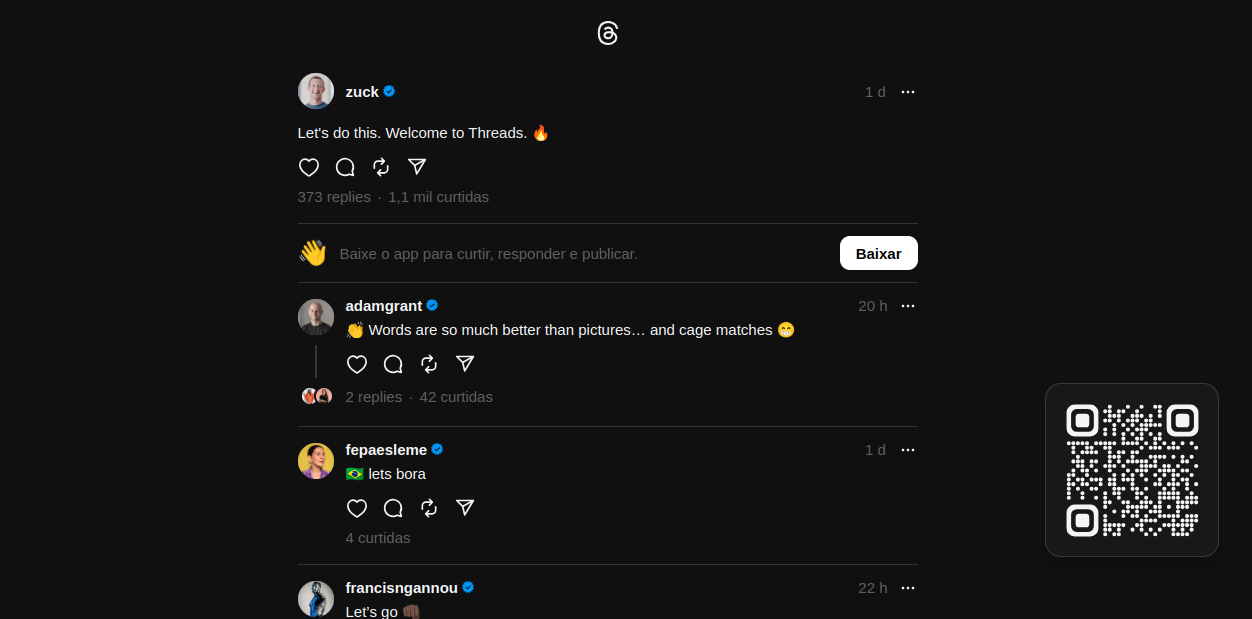The height and width of the screenshot is (619, 1252).
Task: Open zuck's profile via username
Action: [362, 92]
